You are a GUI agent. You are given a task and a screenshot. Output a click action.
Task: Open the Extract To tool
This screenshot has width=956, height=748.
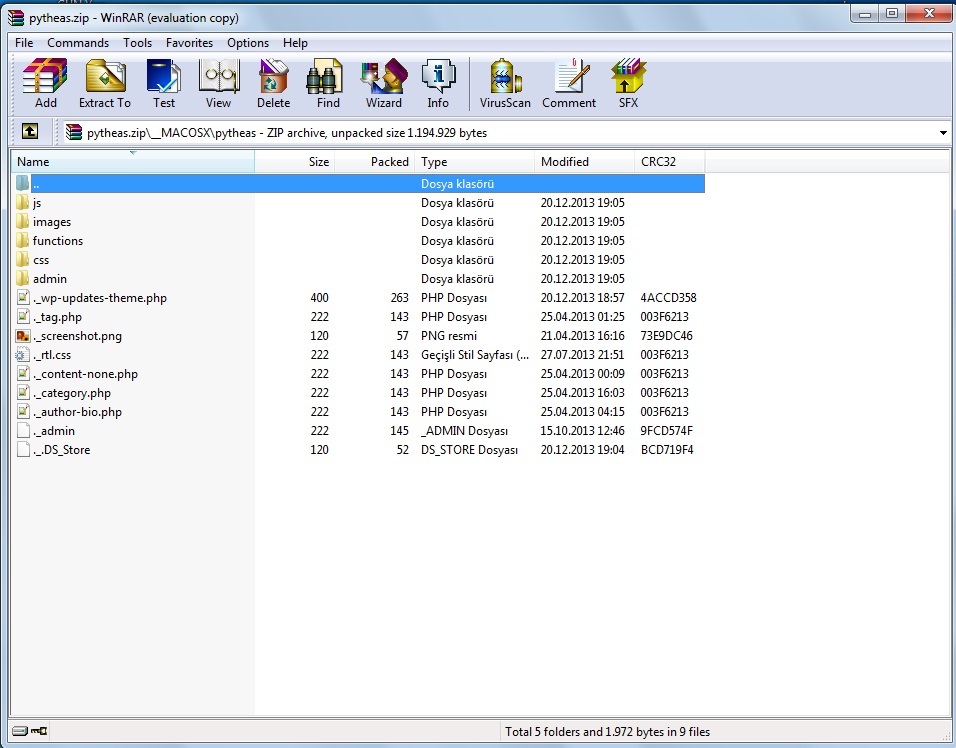click(105, 84)
